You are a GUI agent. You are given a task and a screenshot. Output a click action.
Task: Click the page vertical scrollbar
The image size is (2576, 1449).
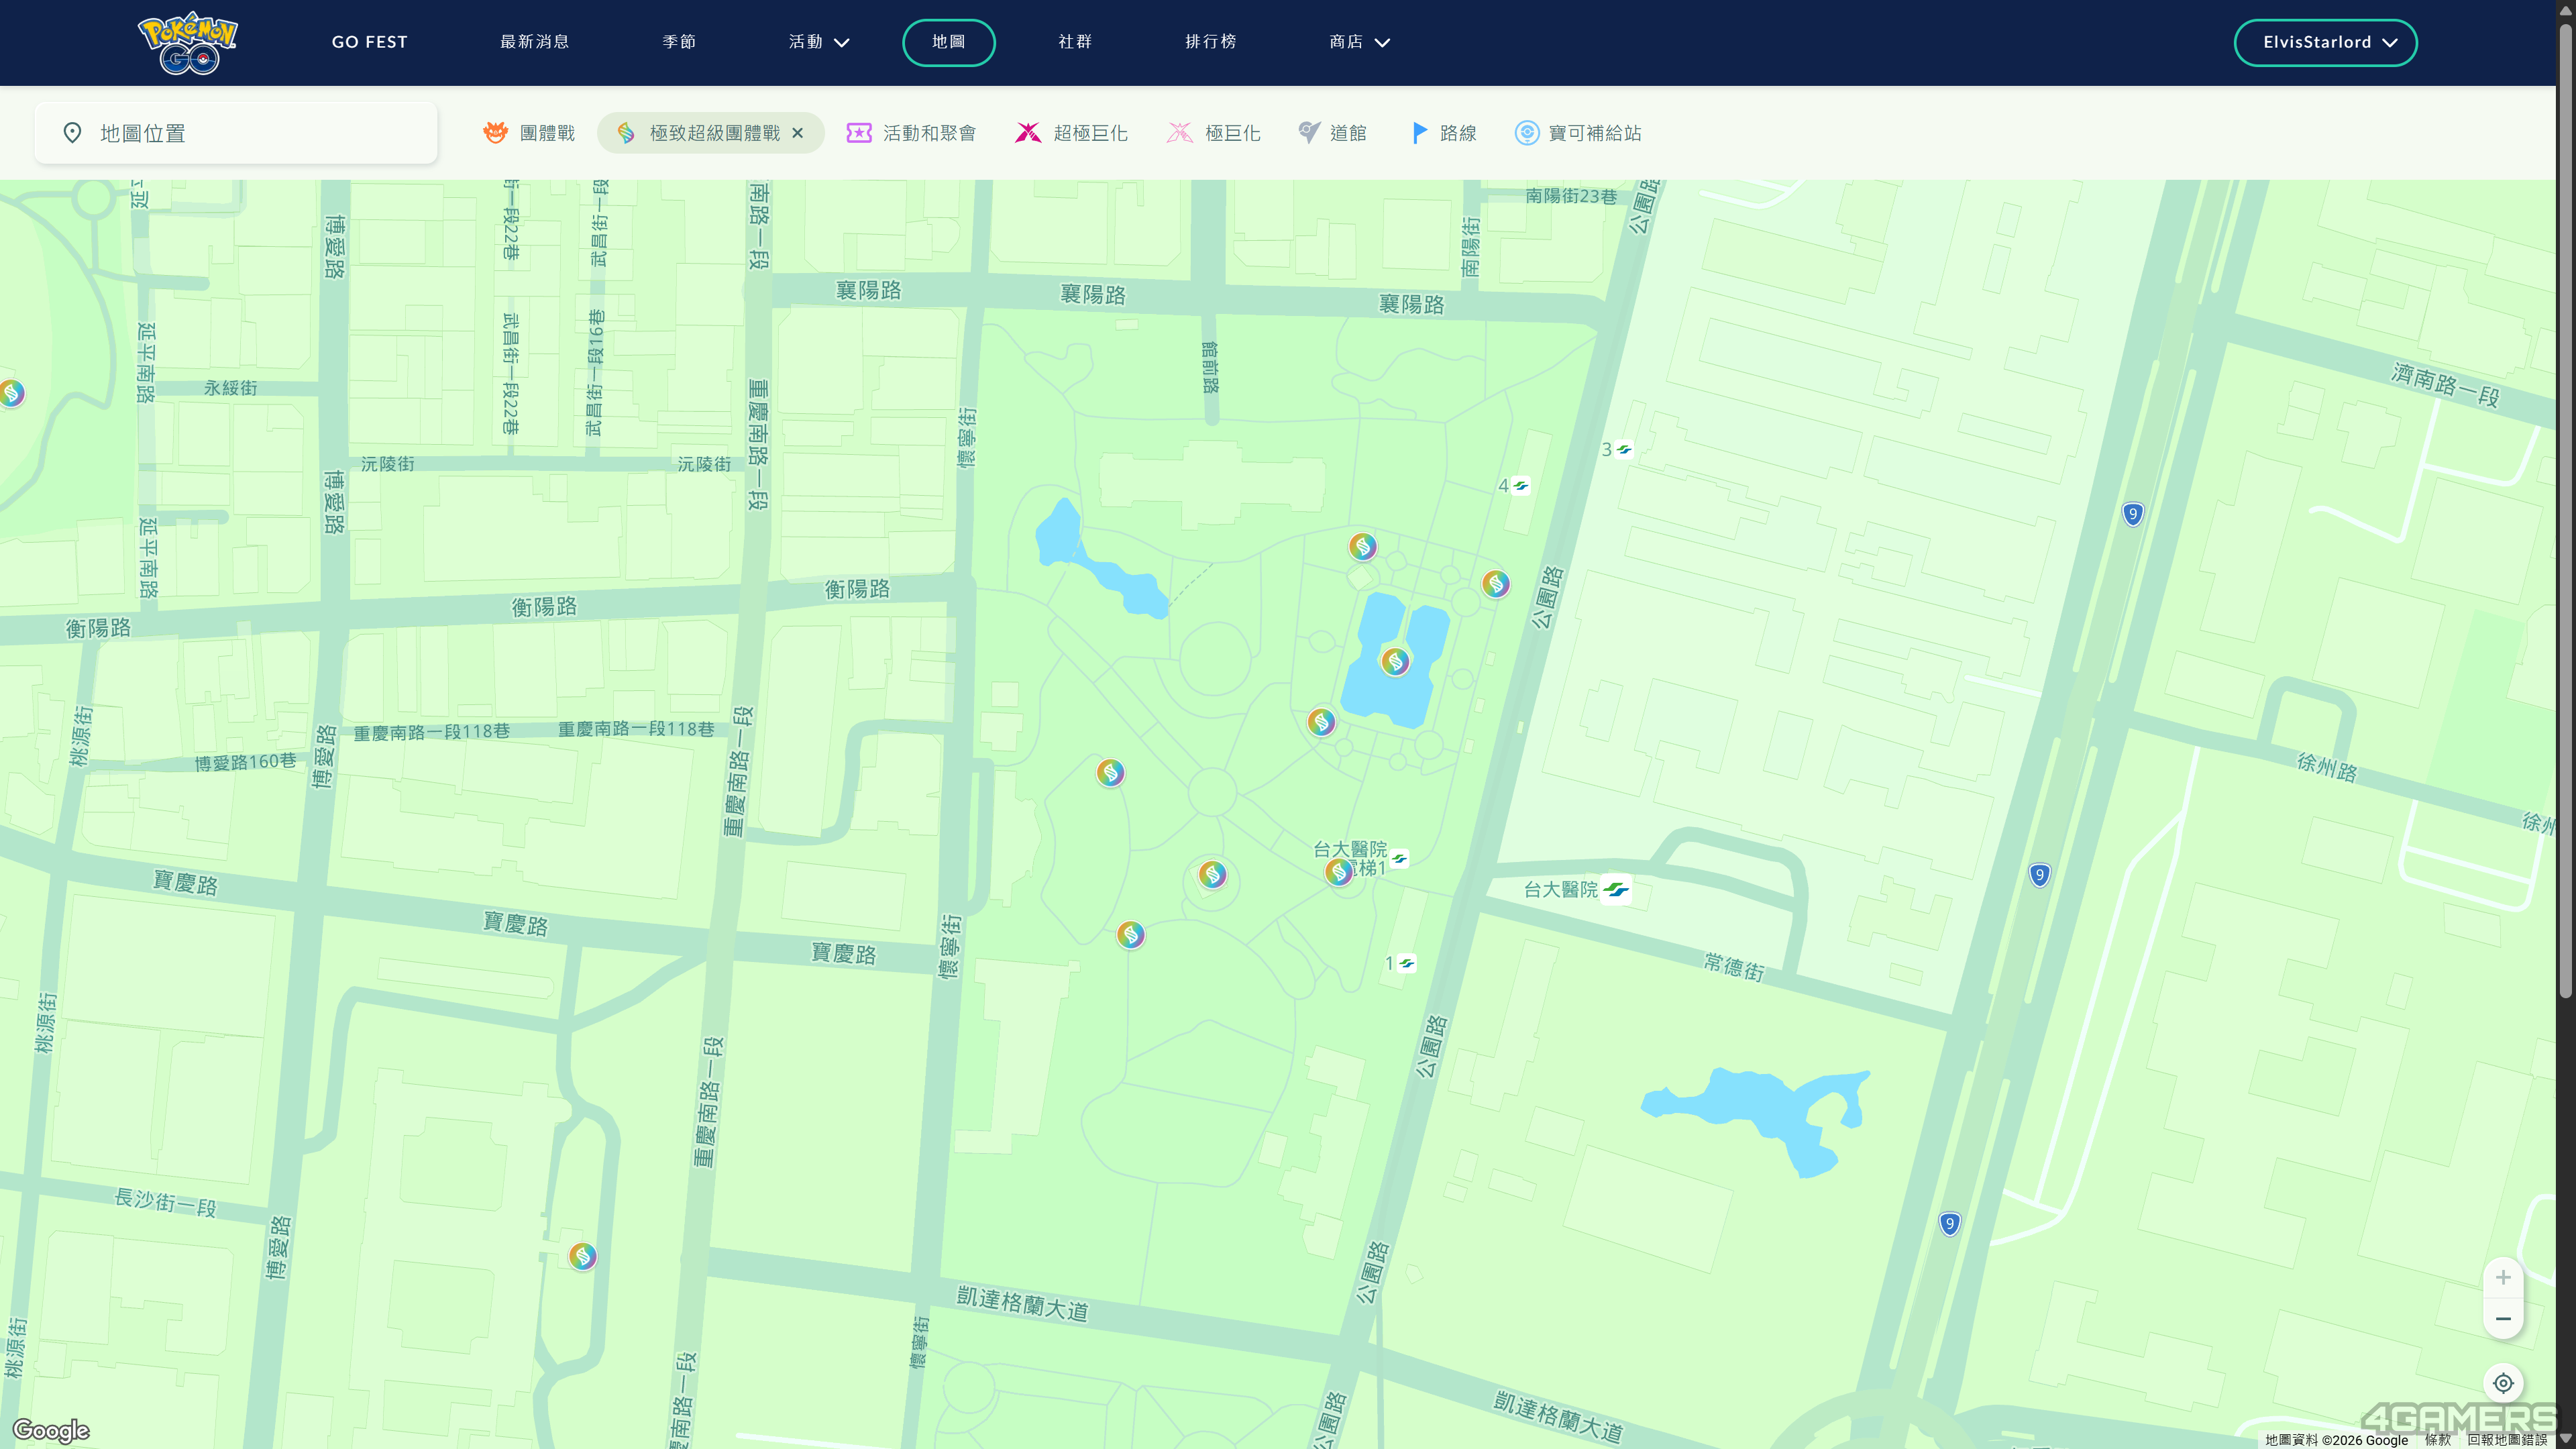[x=2566, y=510]
